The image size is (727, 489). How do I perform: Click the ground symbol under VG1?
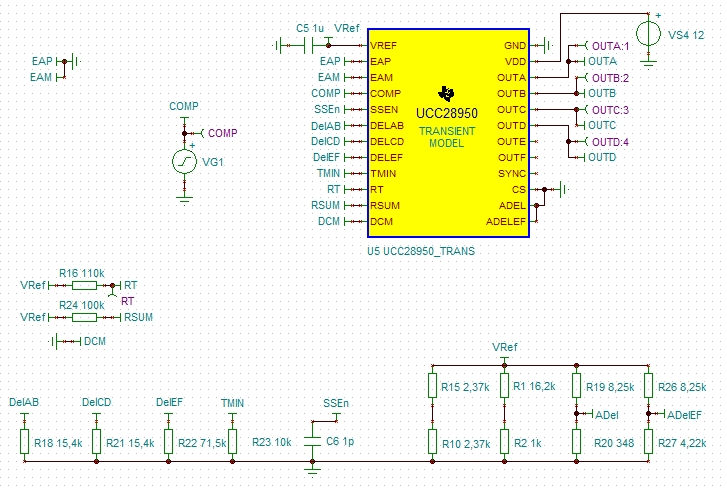(x=185, y=200)
